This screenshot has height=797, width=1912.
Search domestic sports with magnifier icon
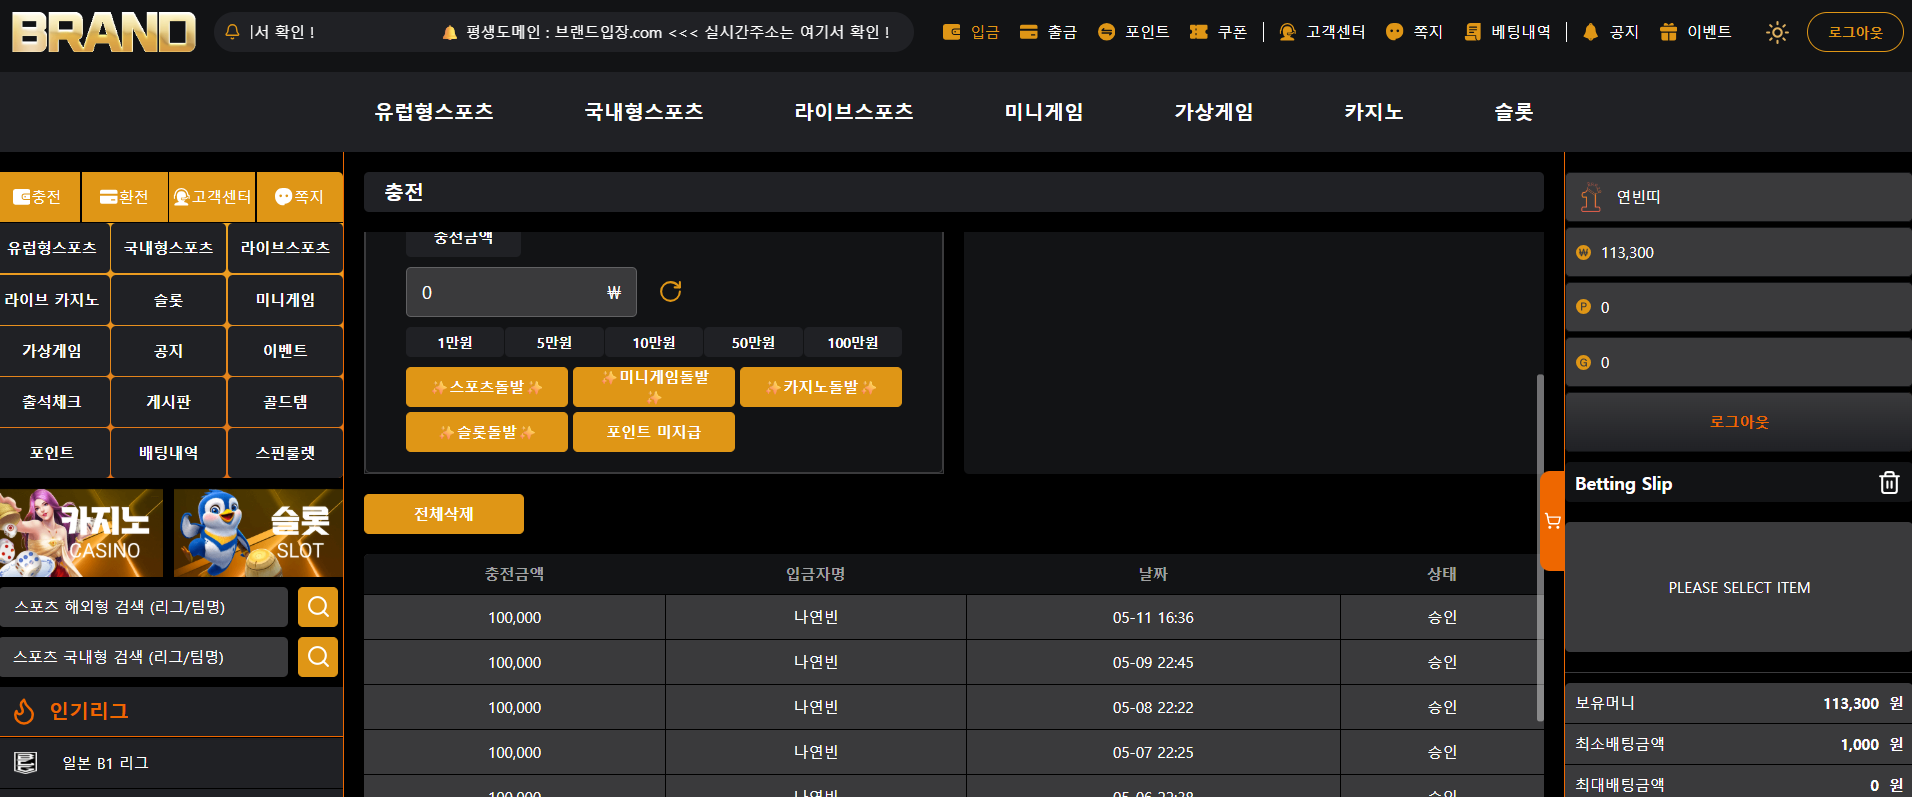(x=318, y=657)
